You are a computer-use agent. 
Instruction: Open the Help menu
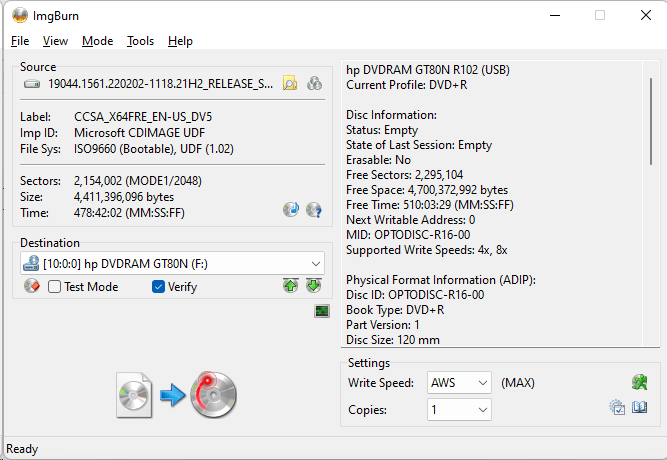(180, 41)
